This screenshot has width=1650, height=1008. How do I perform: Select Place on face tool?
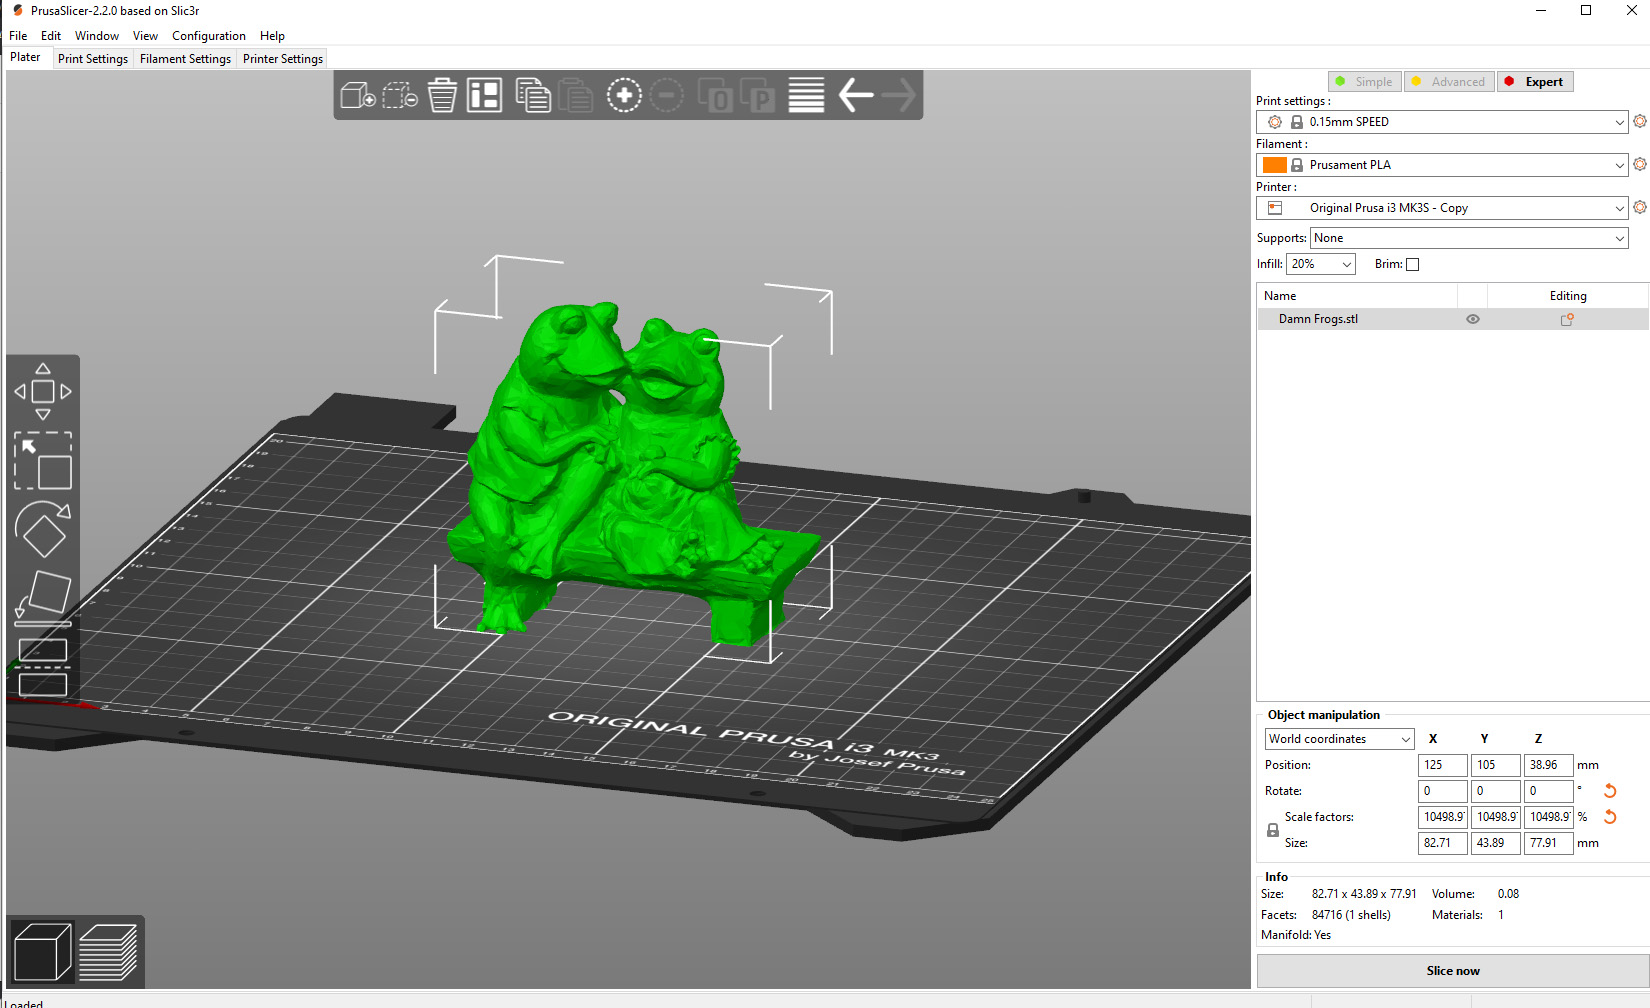[x=43, y=598]
